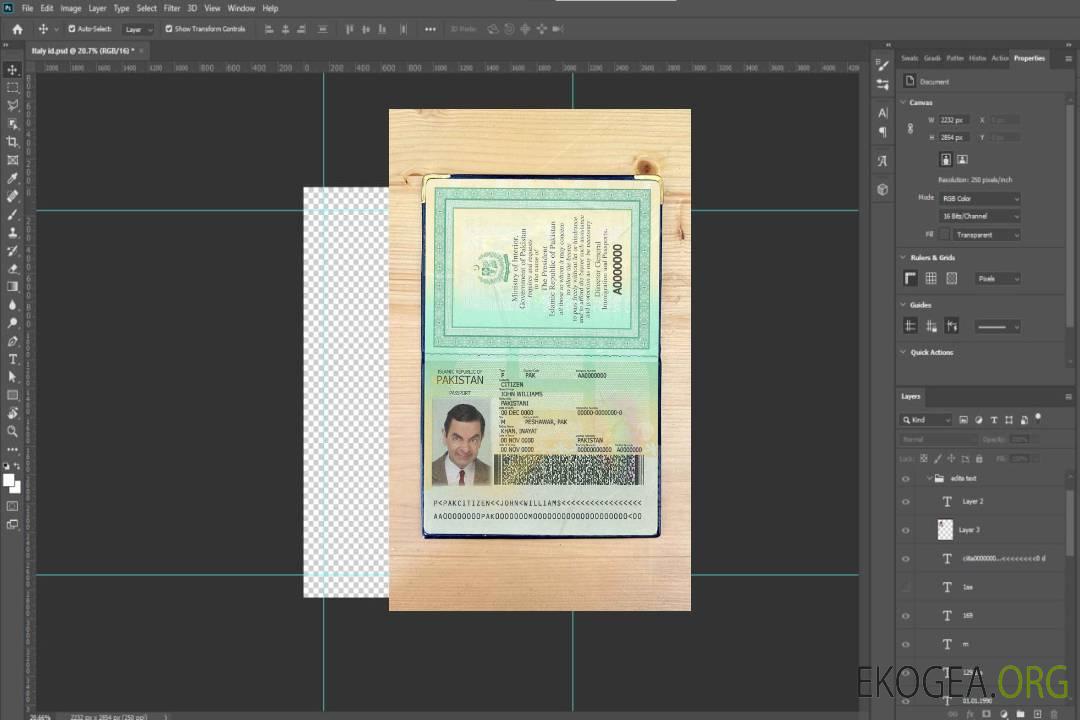This screenshot has width=1080, height=720.
Task: Collapse the Rulers & Grids section
Action: tap(903, 258)
